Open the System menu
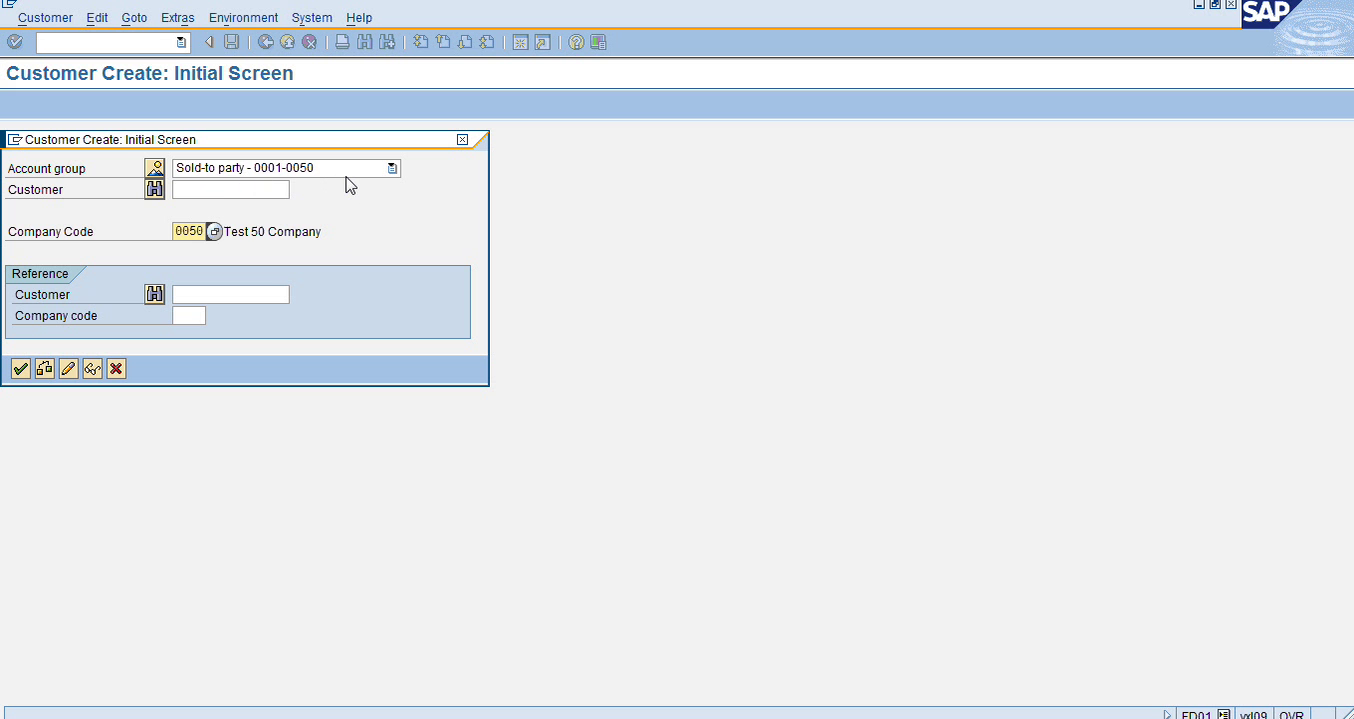 point(312,17)
